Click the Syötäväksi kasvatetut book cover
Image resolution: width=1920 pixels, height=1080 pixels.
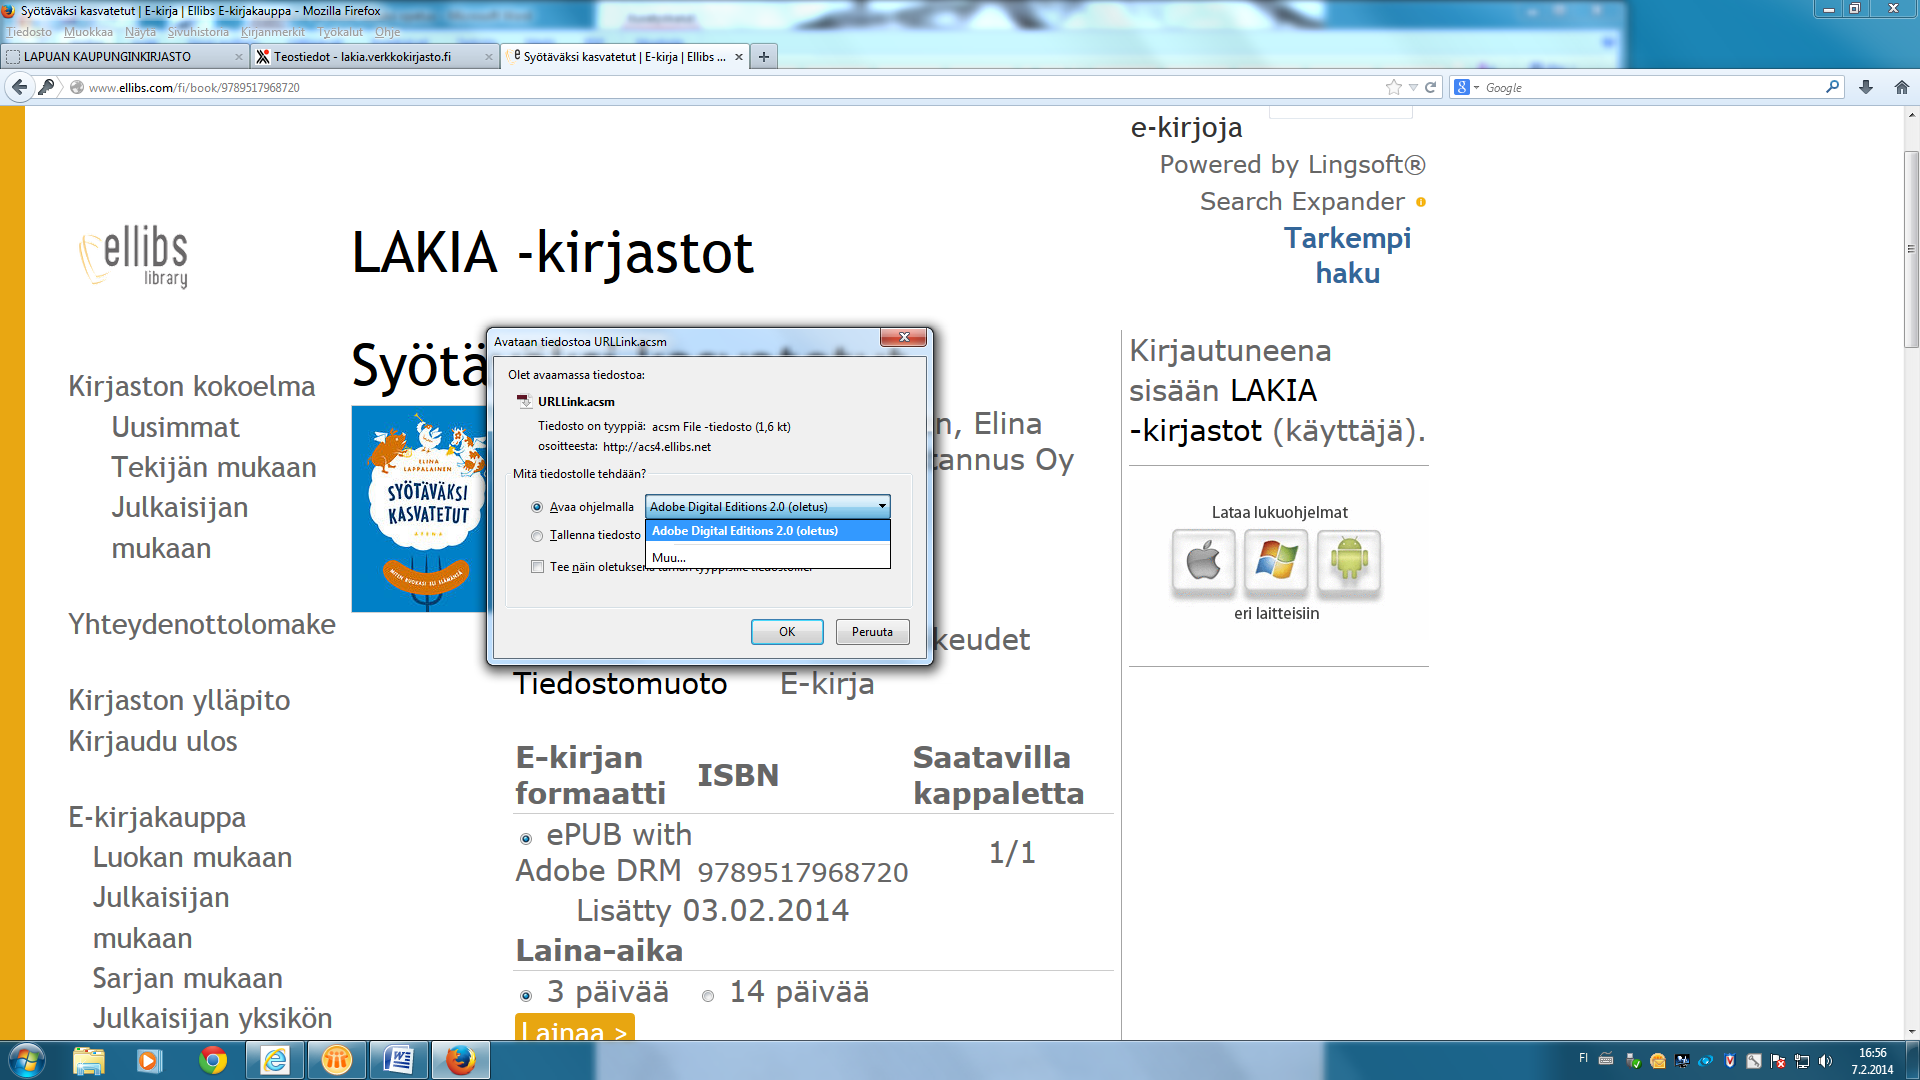[x=421, y=509]
